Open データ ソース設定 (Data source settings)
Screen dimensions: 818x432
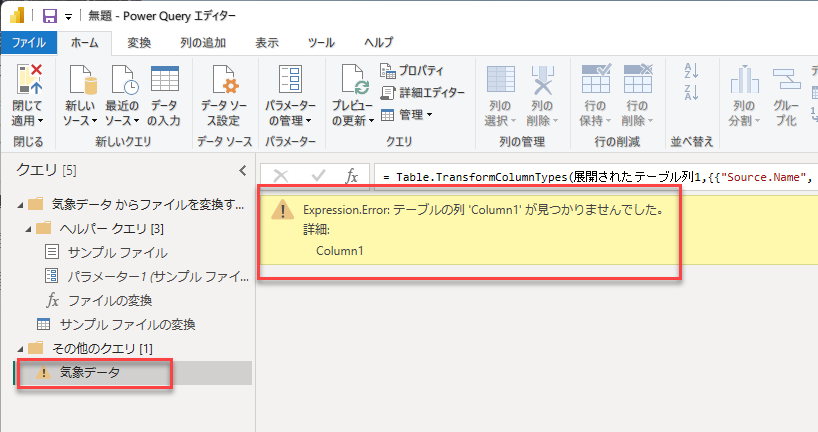tap(224, 79)
